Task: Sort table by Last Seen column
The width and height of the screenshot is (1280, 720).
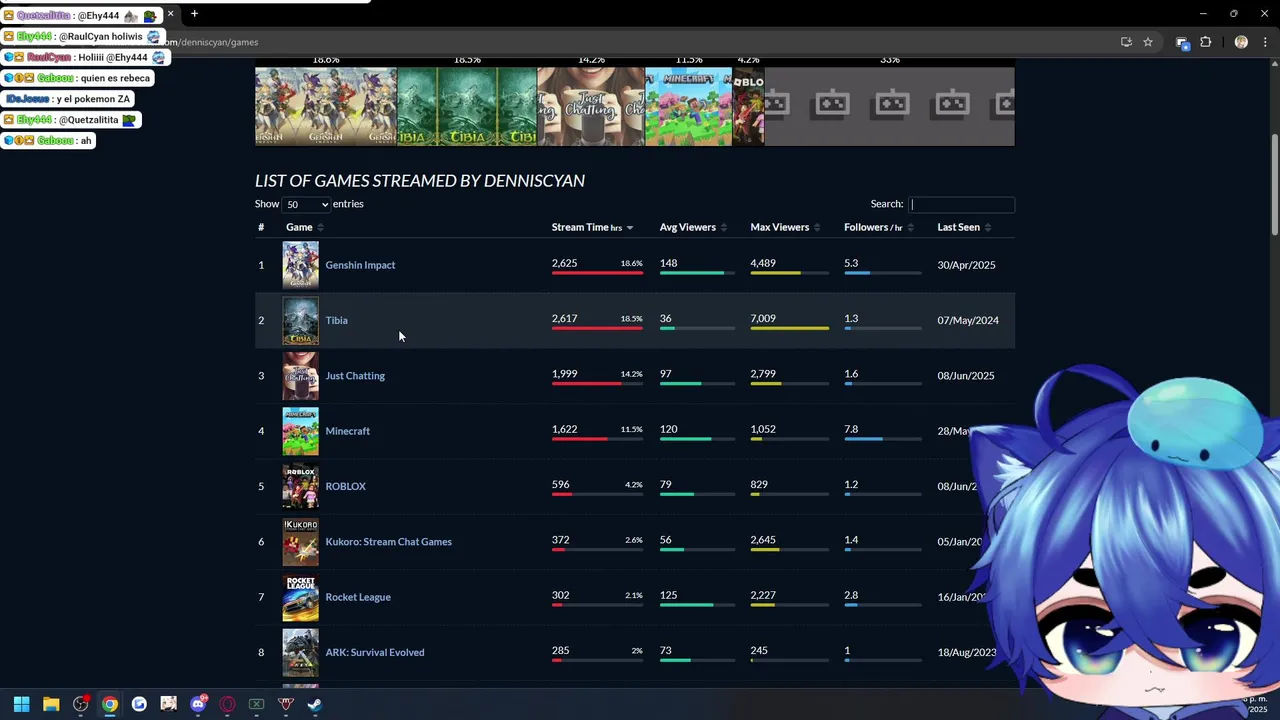Action: tap(964, 227)
